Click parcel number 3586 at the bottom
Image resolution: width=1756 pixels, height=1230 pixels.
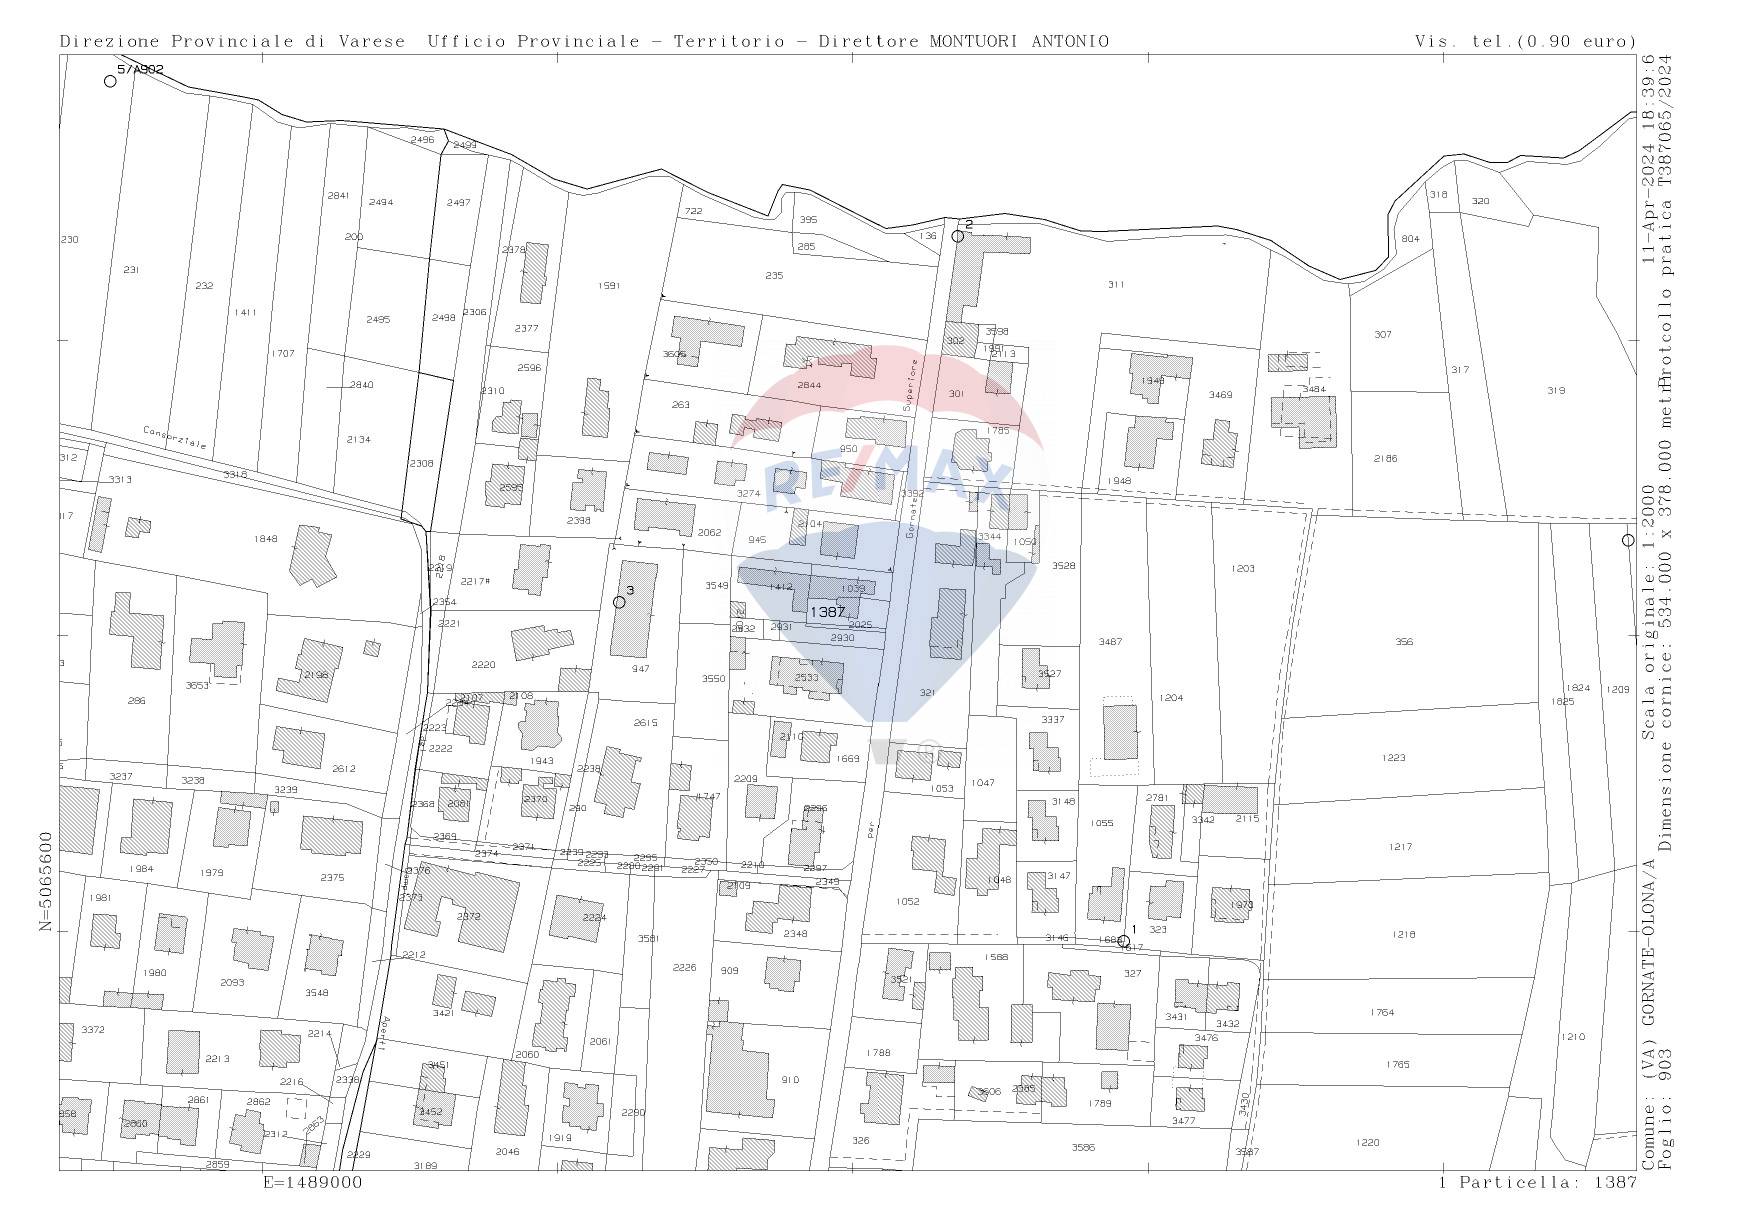1083,1148
